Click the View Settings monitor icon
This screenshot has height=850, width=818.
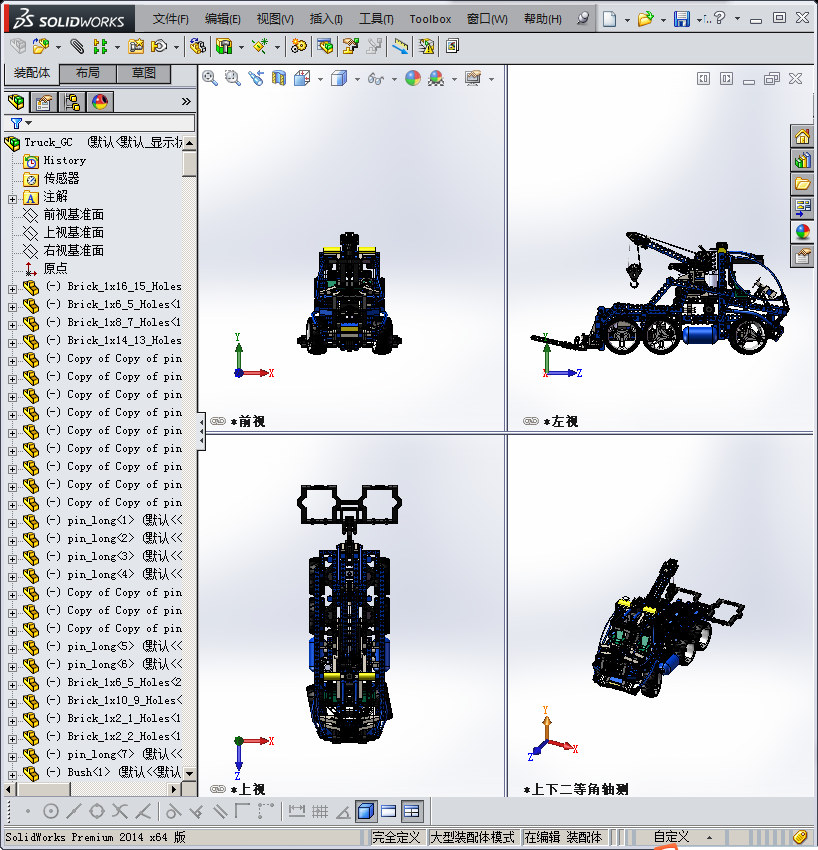473,79
